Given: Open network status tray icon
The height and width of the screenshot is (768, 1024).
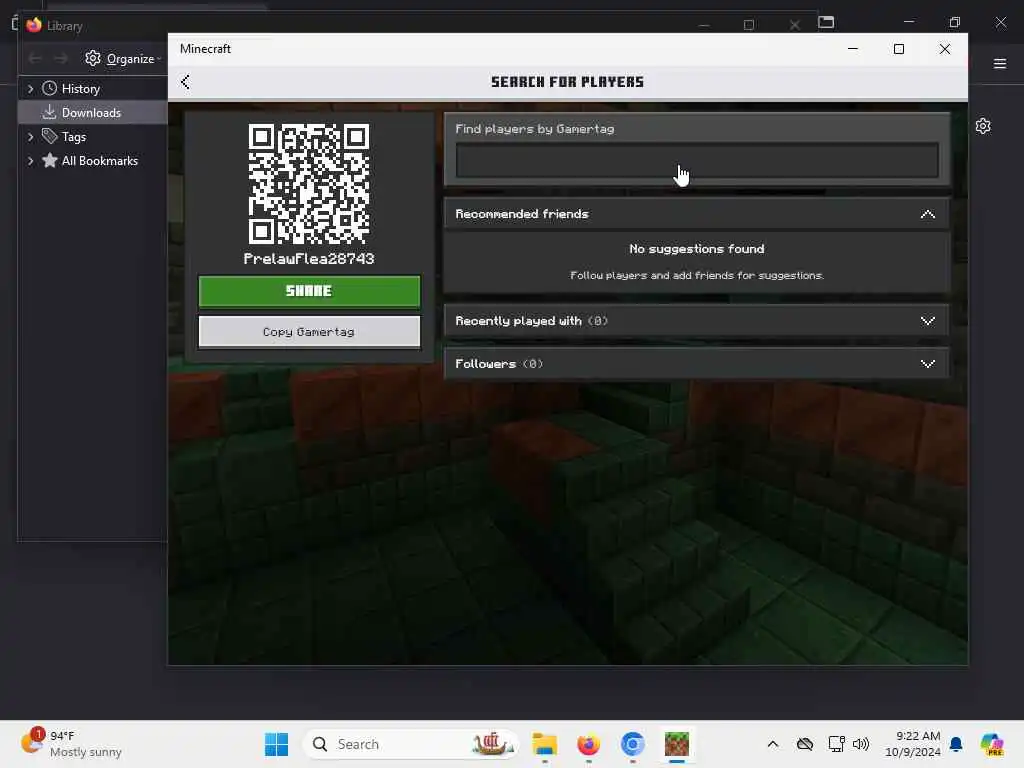Looking at the screenshot, I should 836,744.
